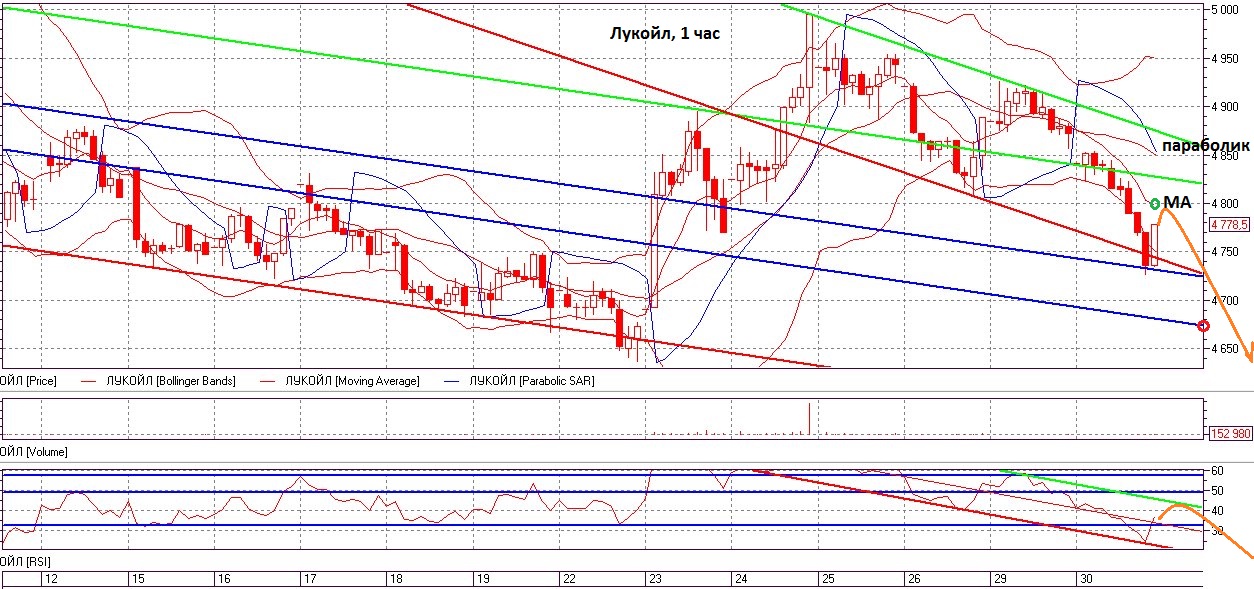Click date label 18 on time axis
Viewport: 1254px width, 589px height.
(x=396, y=579)
